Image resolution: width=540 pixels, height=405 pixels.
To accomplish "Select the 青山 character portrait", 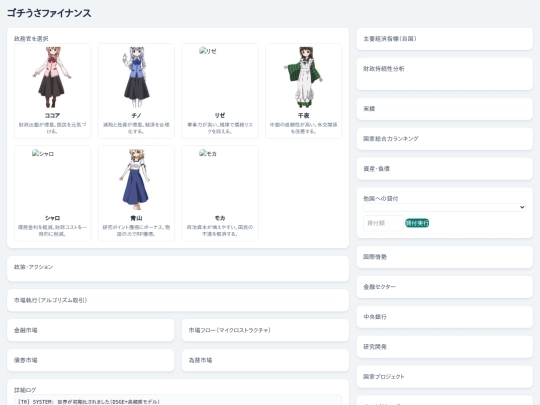I will pos(136,179).
